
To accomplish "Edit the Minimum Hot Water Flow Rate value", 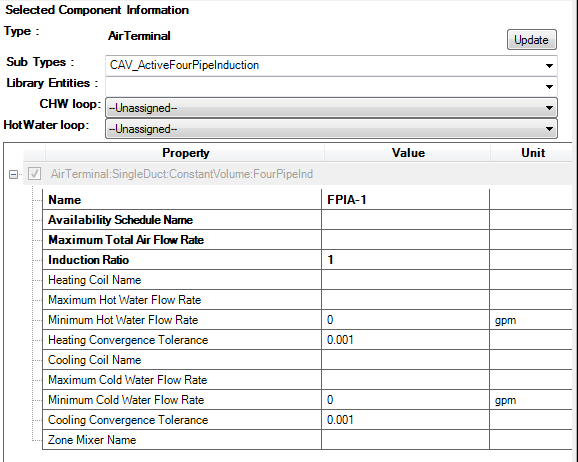I will point(405,320).
